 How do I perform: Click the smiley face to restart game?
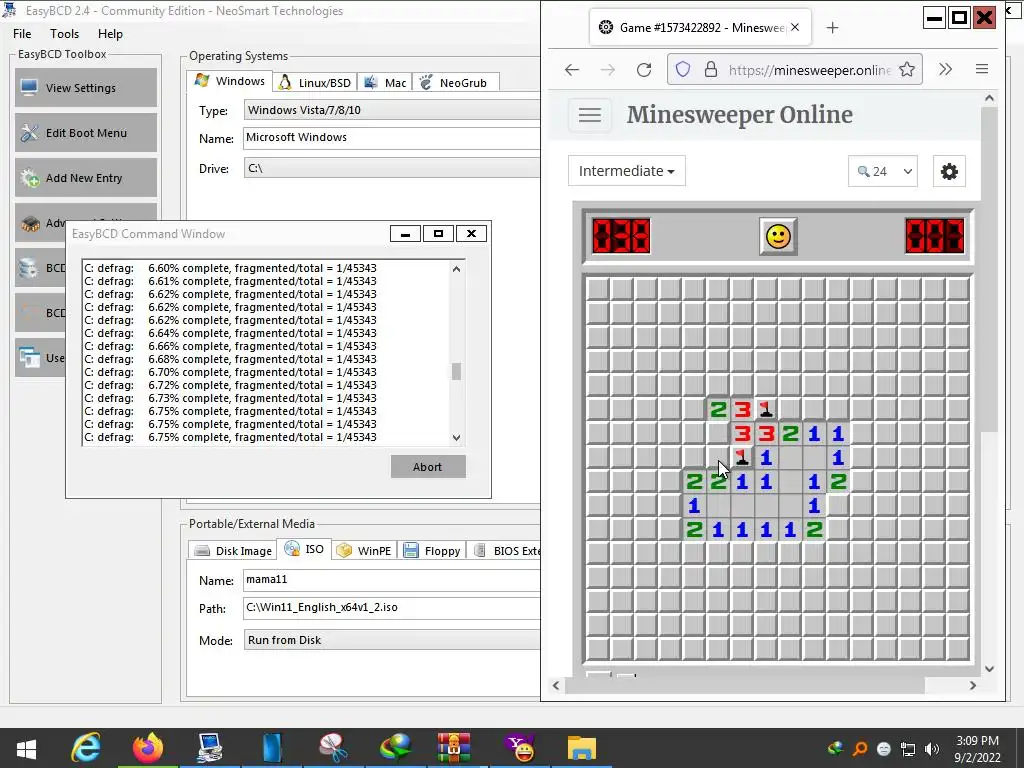(778, 236)
